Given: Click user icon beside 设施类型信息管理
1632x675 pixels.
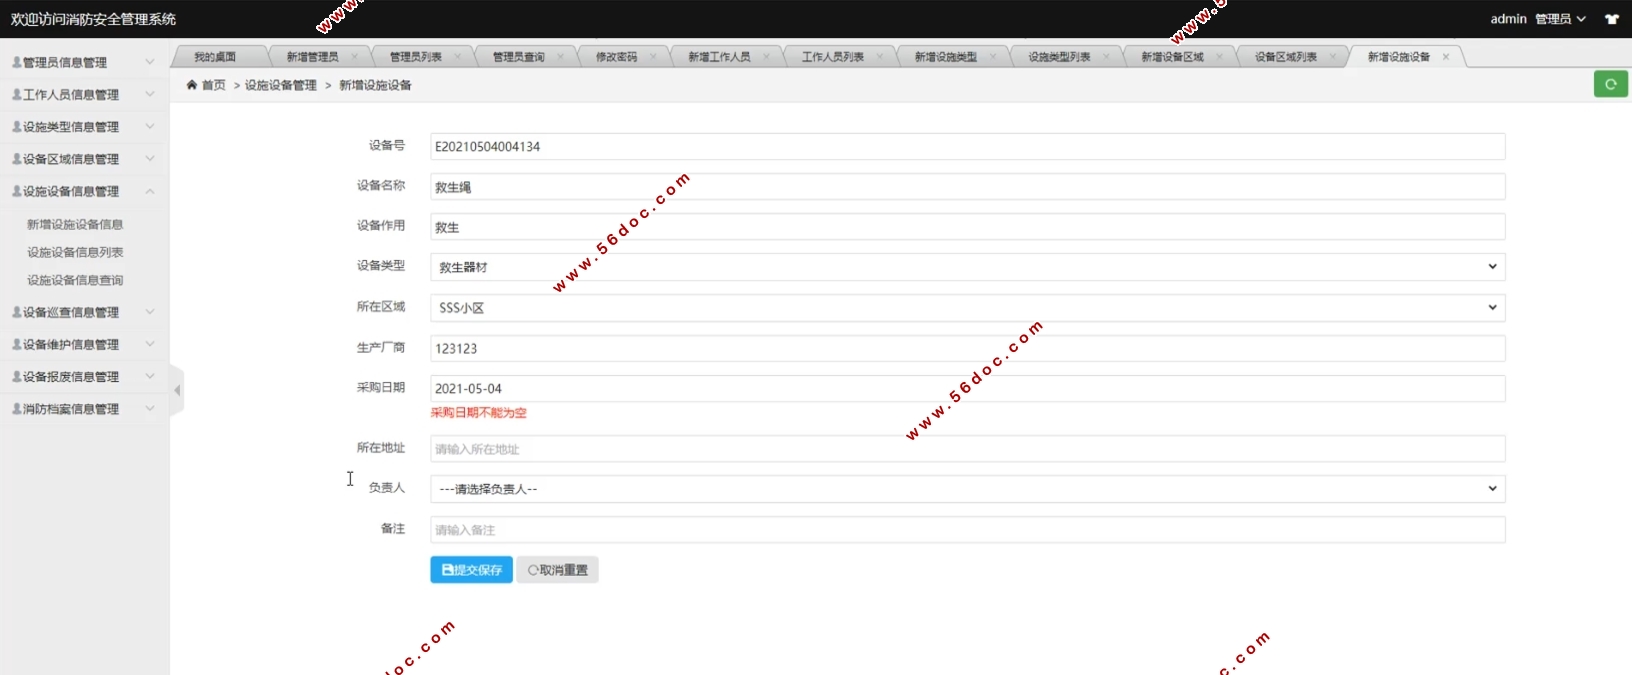Looking at the screenshot, I should click(17, 126).
